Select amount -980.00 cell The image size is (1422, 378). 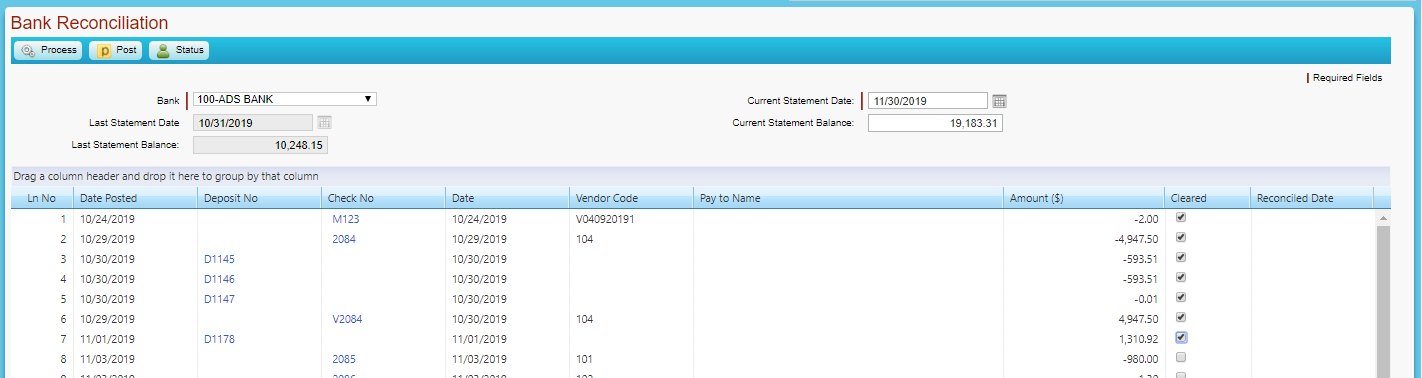pyautogui.click(x=1084, y=359)
